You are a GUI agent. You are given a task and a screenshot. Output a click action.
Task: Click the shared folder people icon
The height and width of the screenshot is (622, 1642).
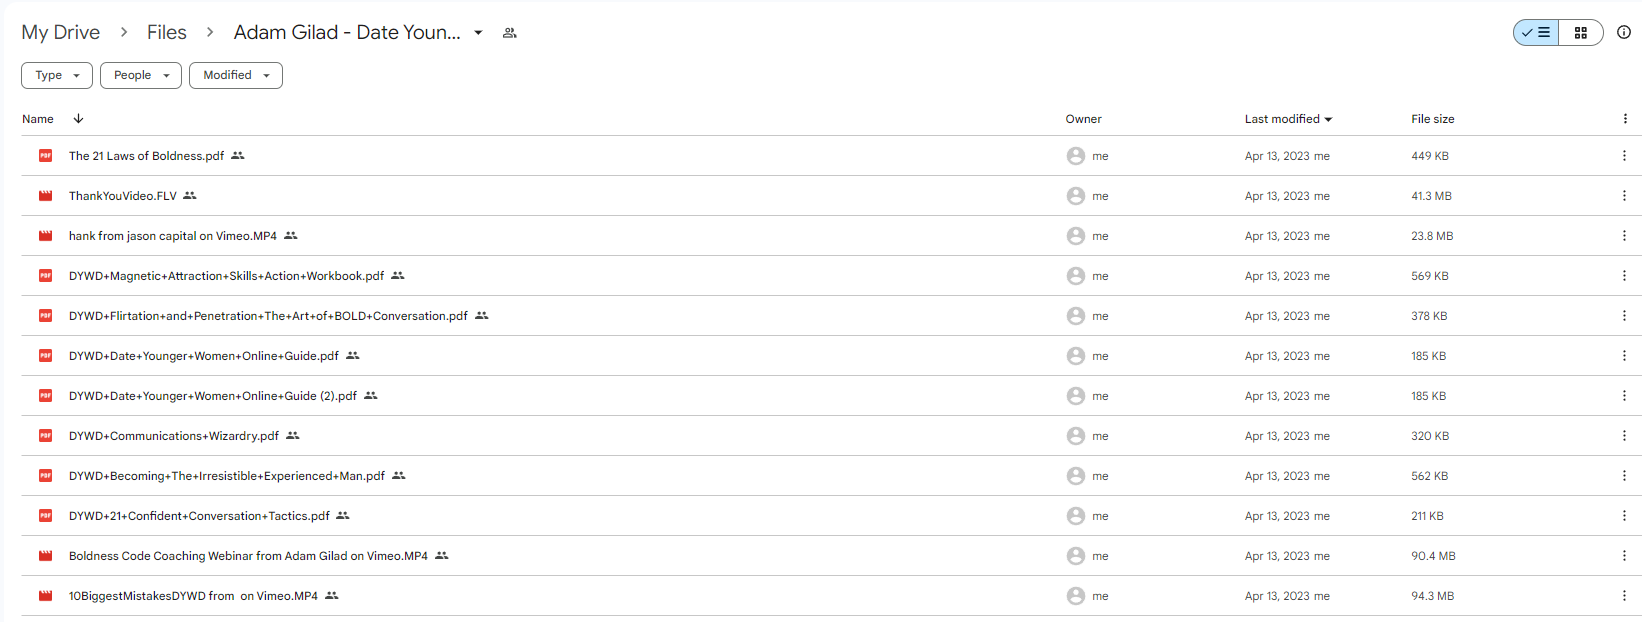(510, 33)
